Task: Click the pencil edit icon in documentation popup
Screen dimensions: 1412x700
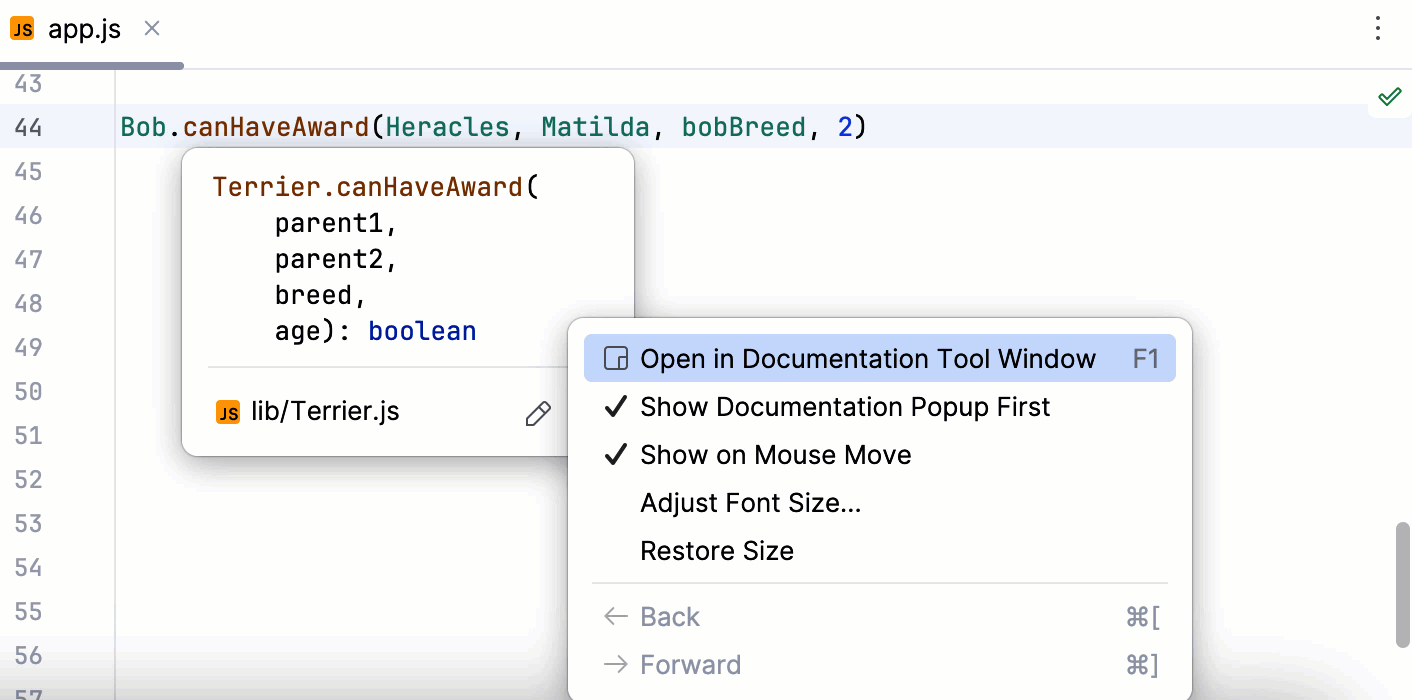Action: pos(538,413)
